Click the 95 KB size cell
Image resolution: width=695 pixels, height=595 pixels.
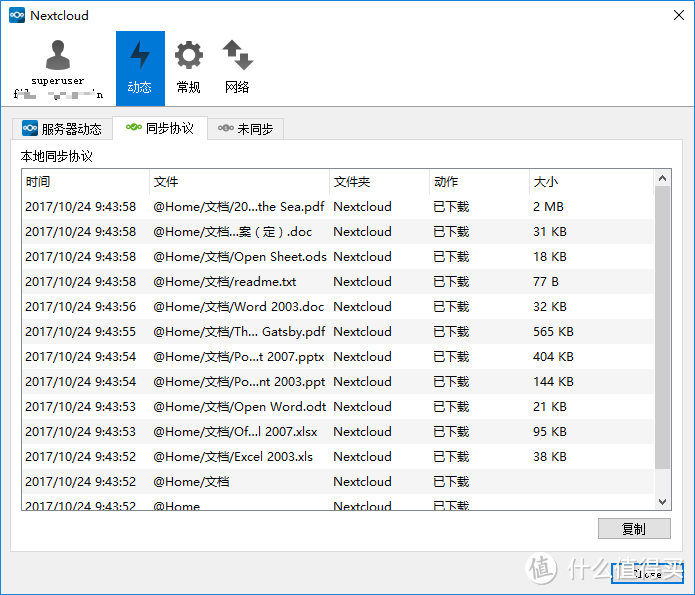click(550, 431)
